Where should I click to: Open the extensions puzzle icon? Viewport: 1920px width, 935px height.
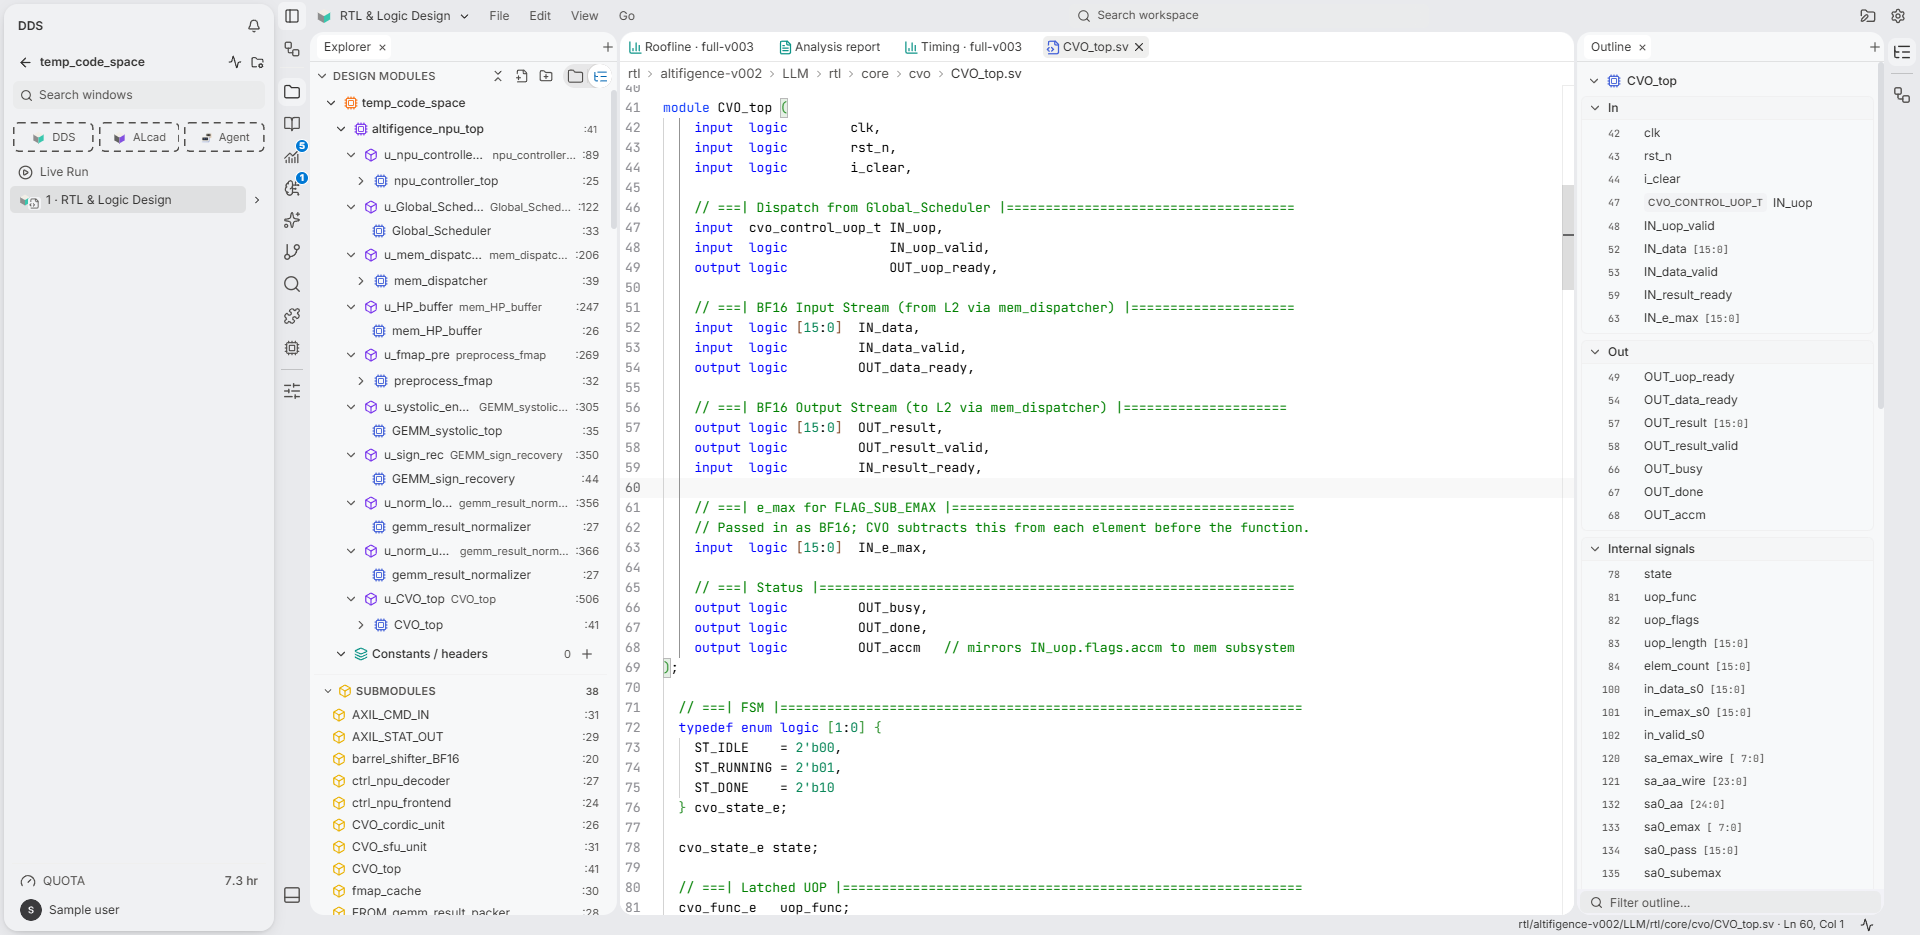point(292,316)
